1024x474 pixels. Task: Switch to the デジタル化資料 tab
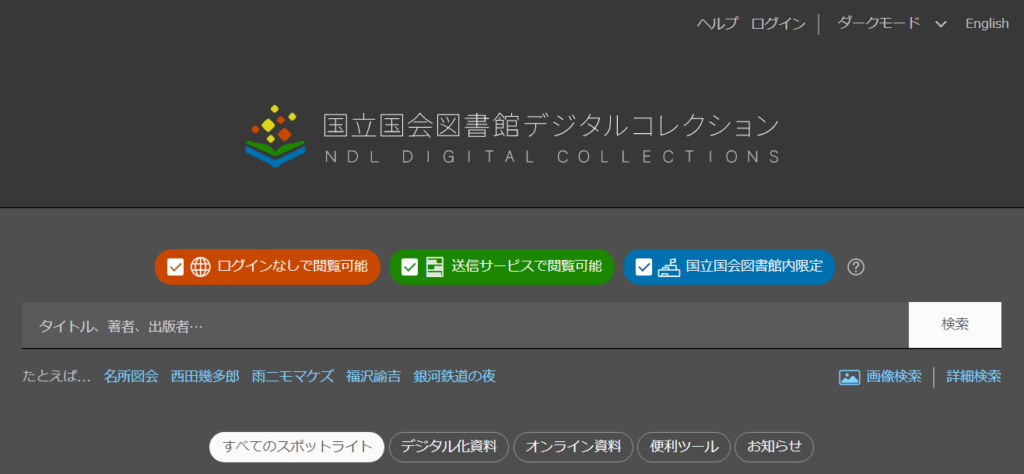[x=448, y=447]
